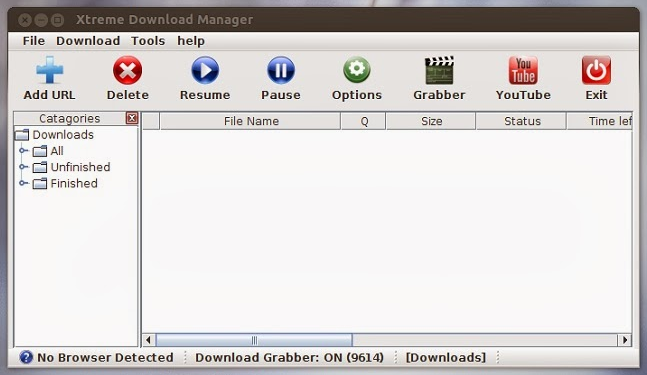The height and width of the screenshot is (375, 647).
Task: Click Download Grabber: ON (9614) status
Action: (289, 357)
